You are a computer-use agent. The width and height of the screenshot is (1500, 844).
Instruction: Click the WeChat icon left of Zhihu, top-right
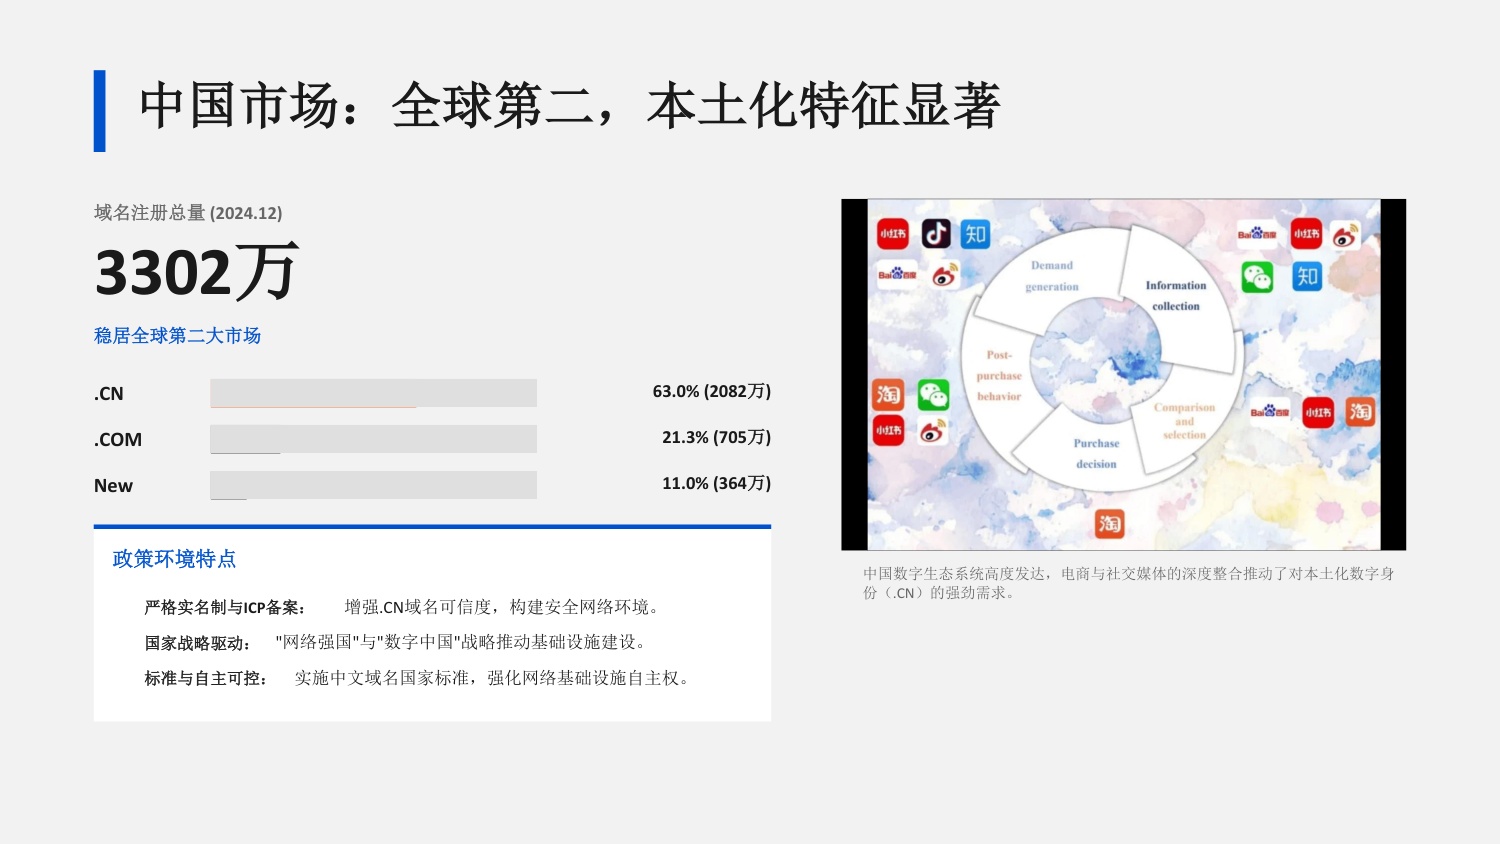(1257, 277)
